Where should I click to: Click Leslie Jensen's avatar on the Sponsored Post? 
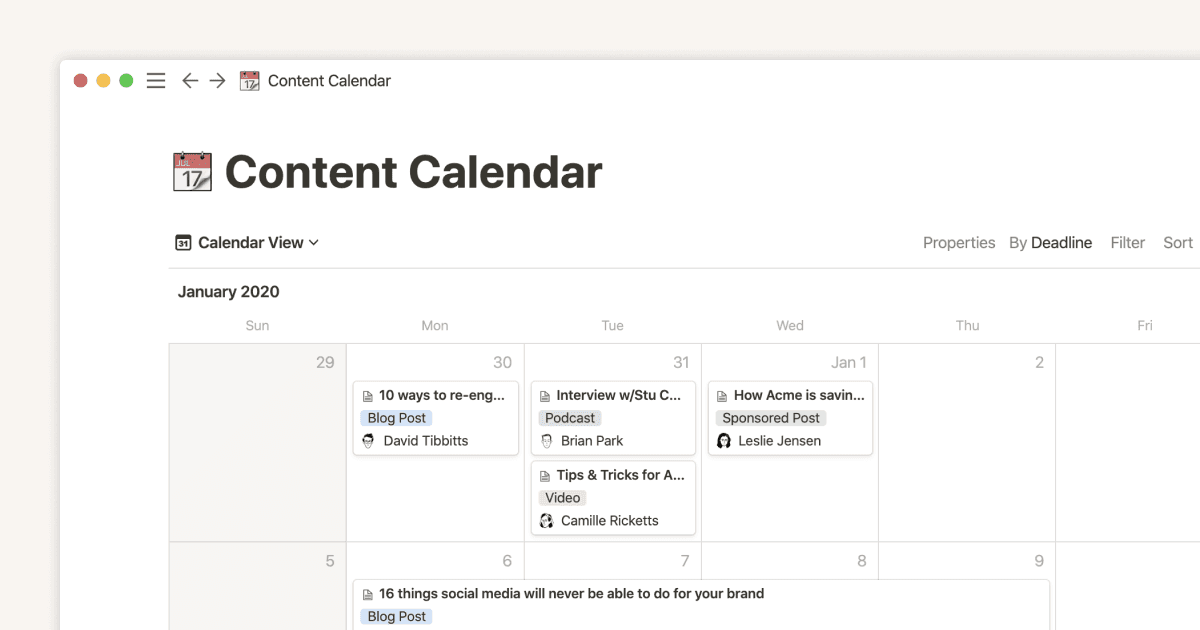(x=723, y=440)
